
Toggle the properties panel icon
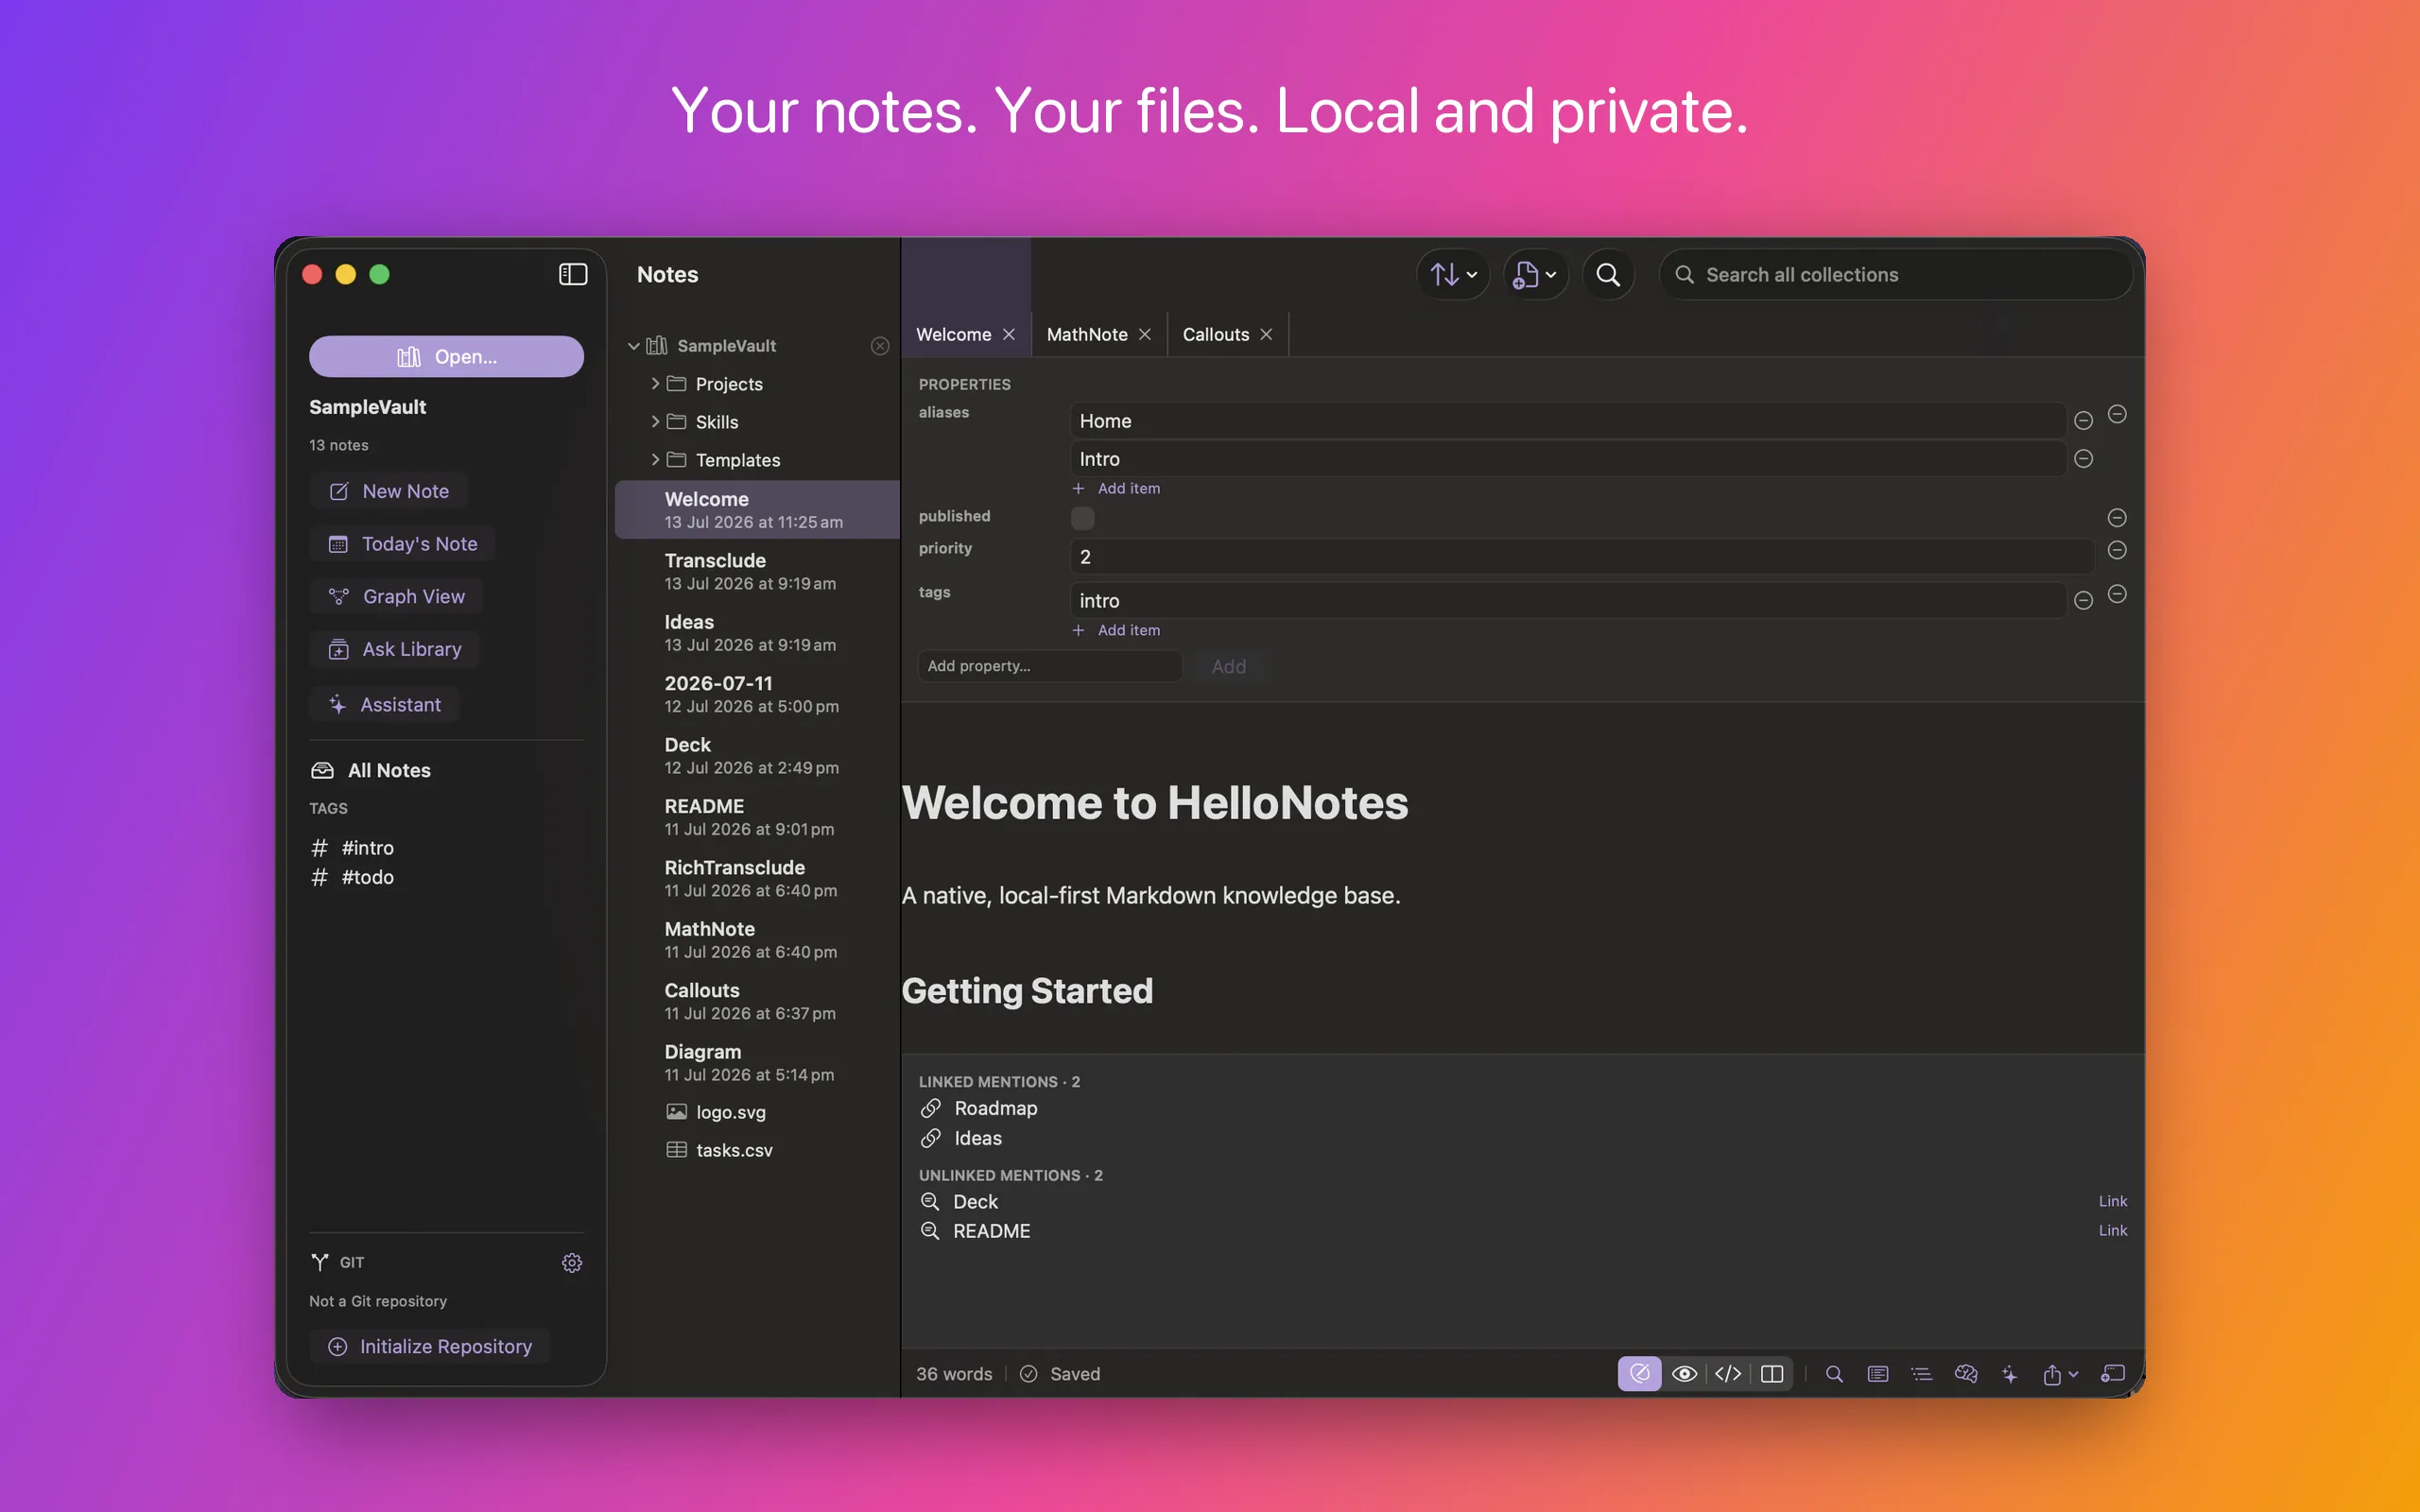1878,1374
